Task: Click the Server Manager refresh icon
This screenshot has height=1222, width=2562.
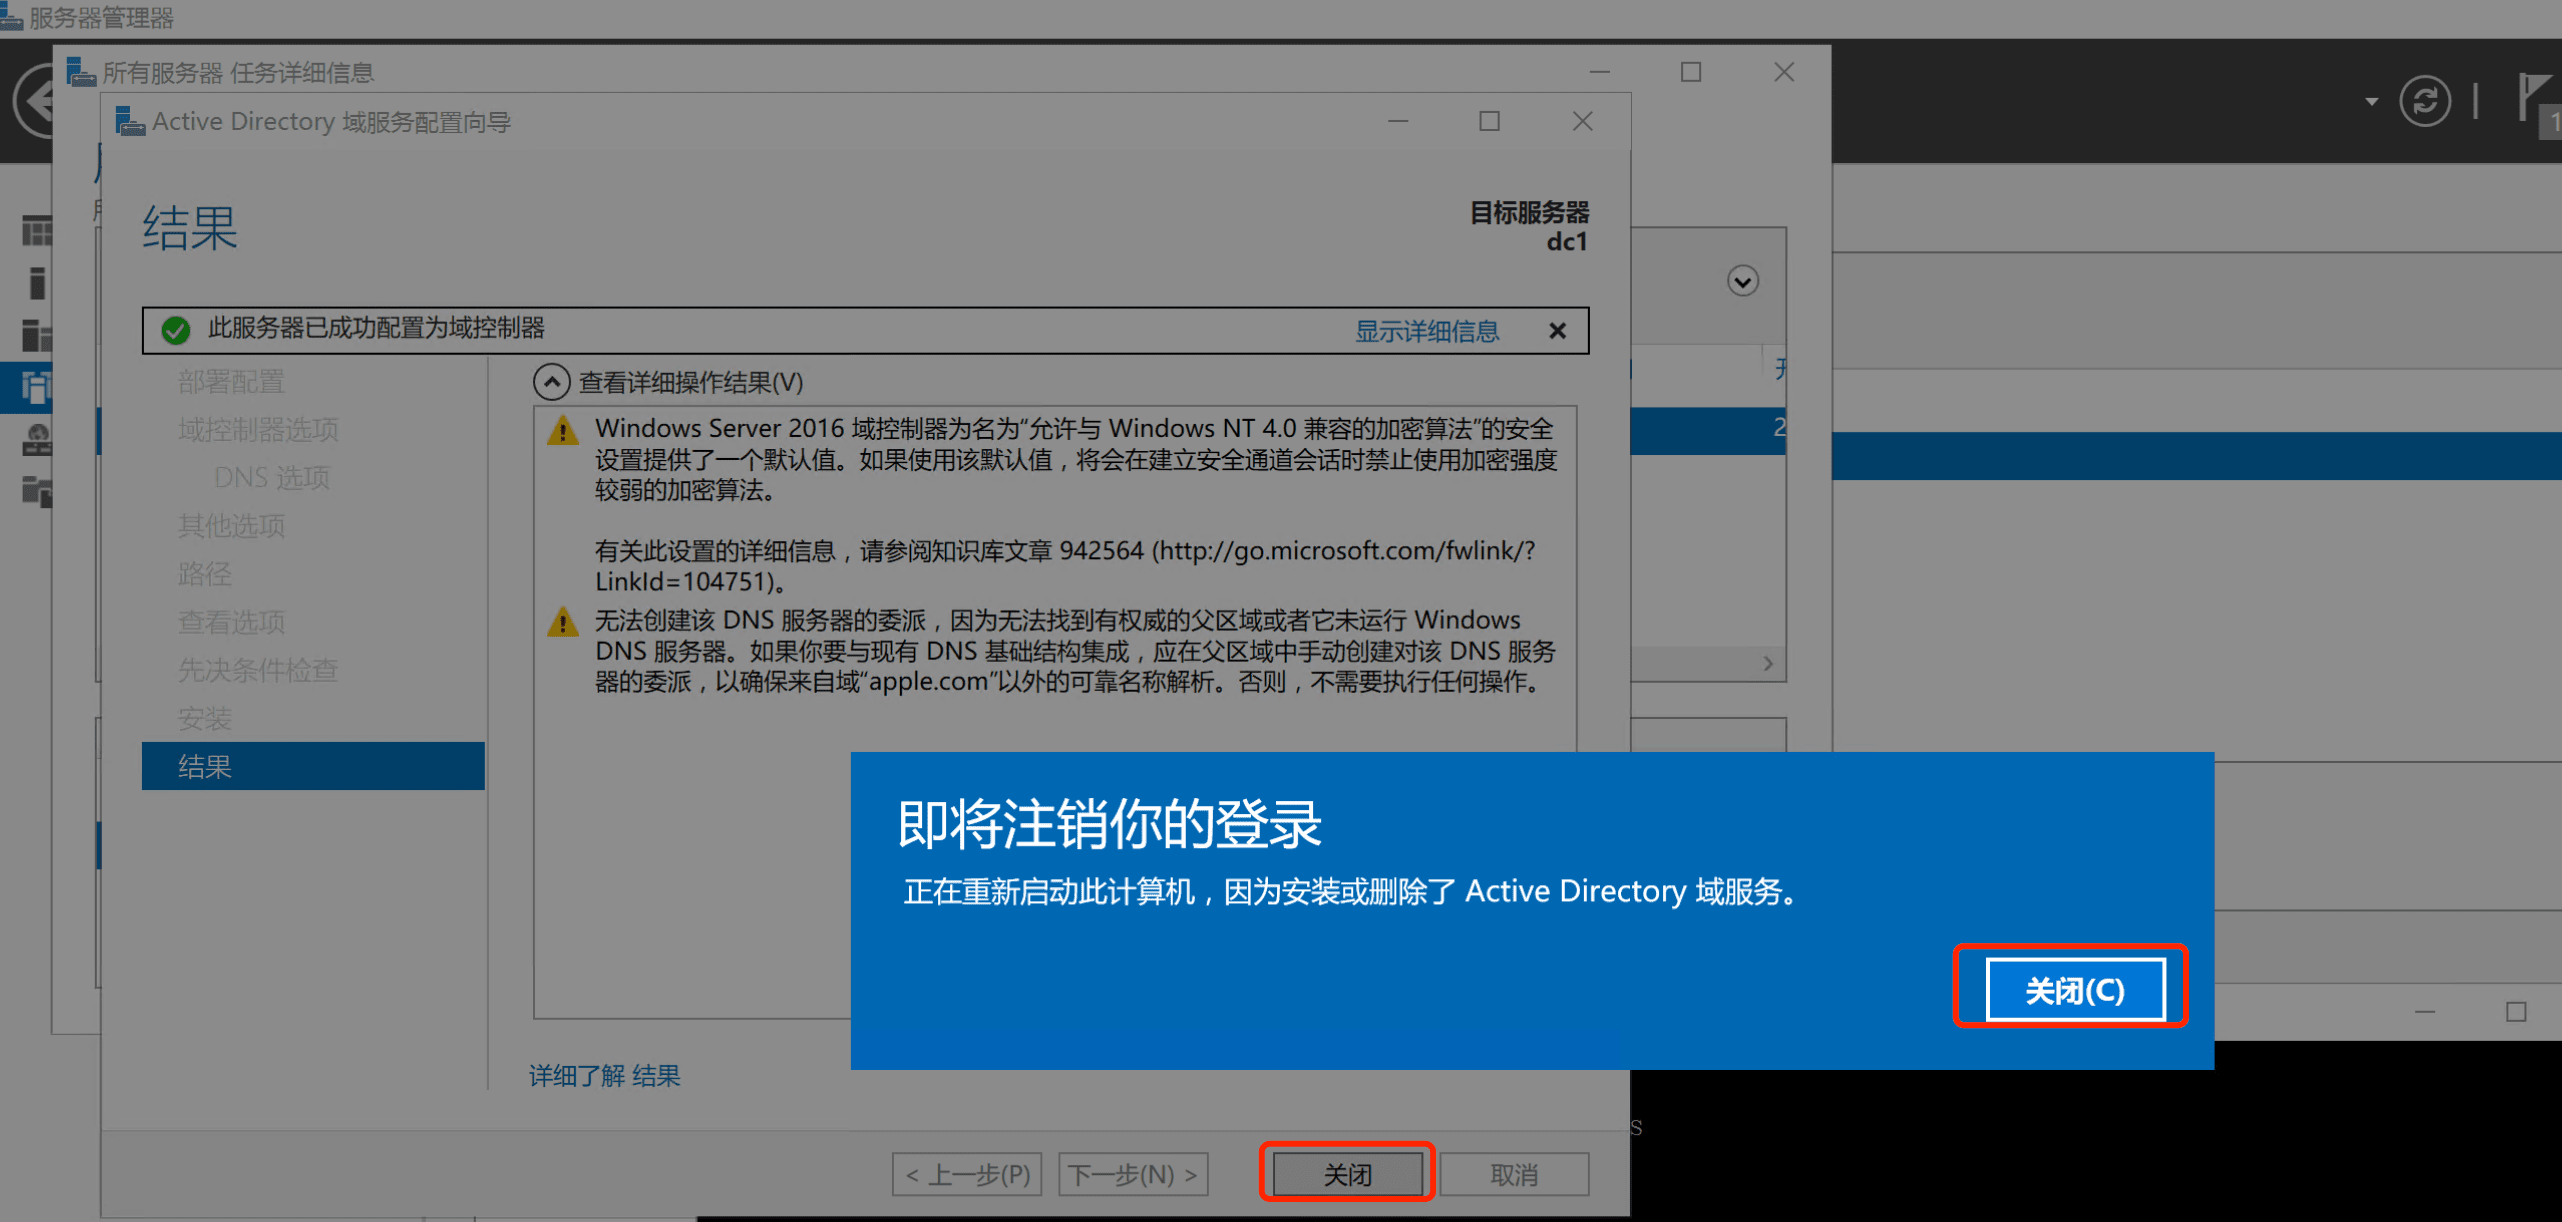Action: tap(2424, 101)
